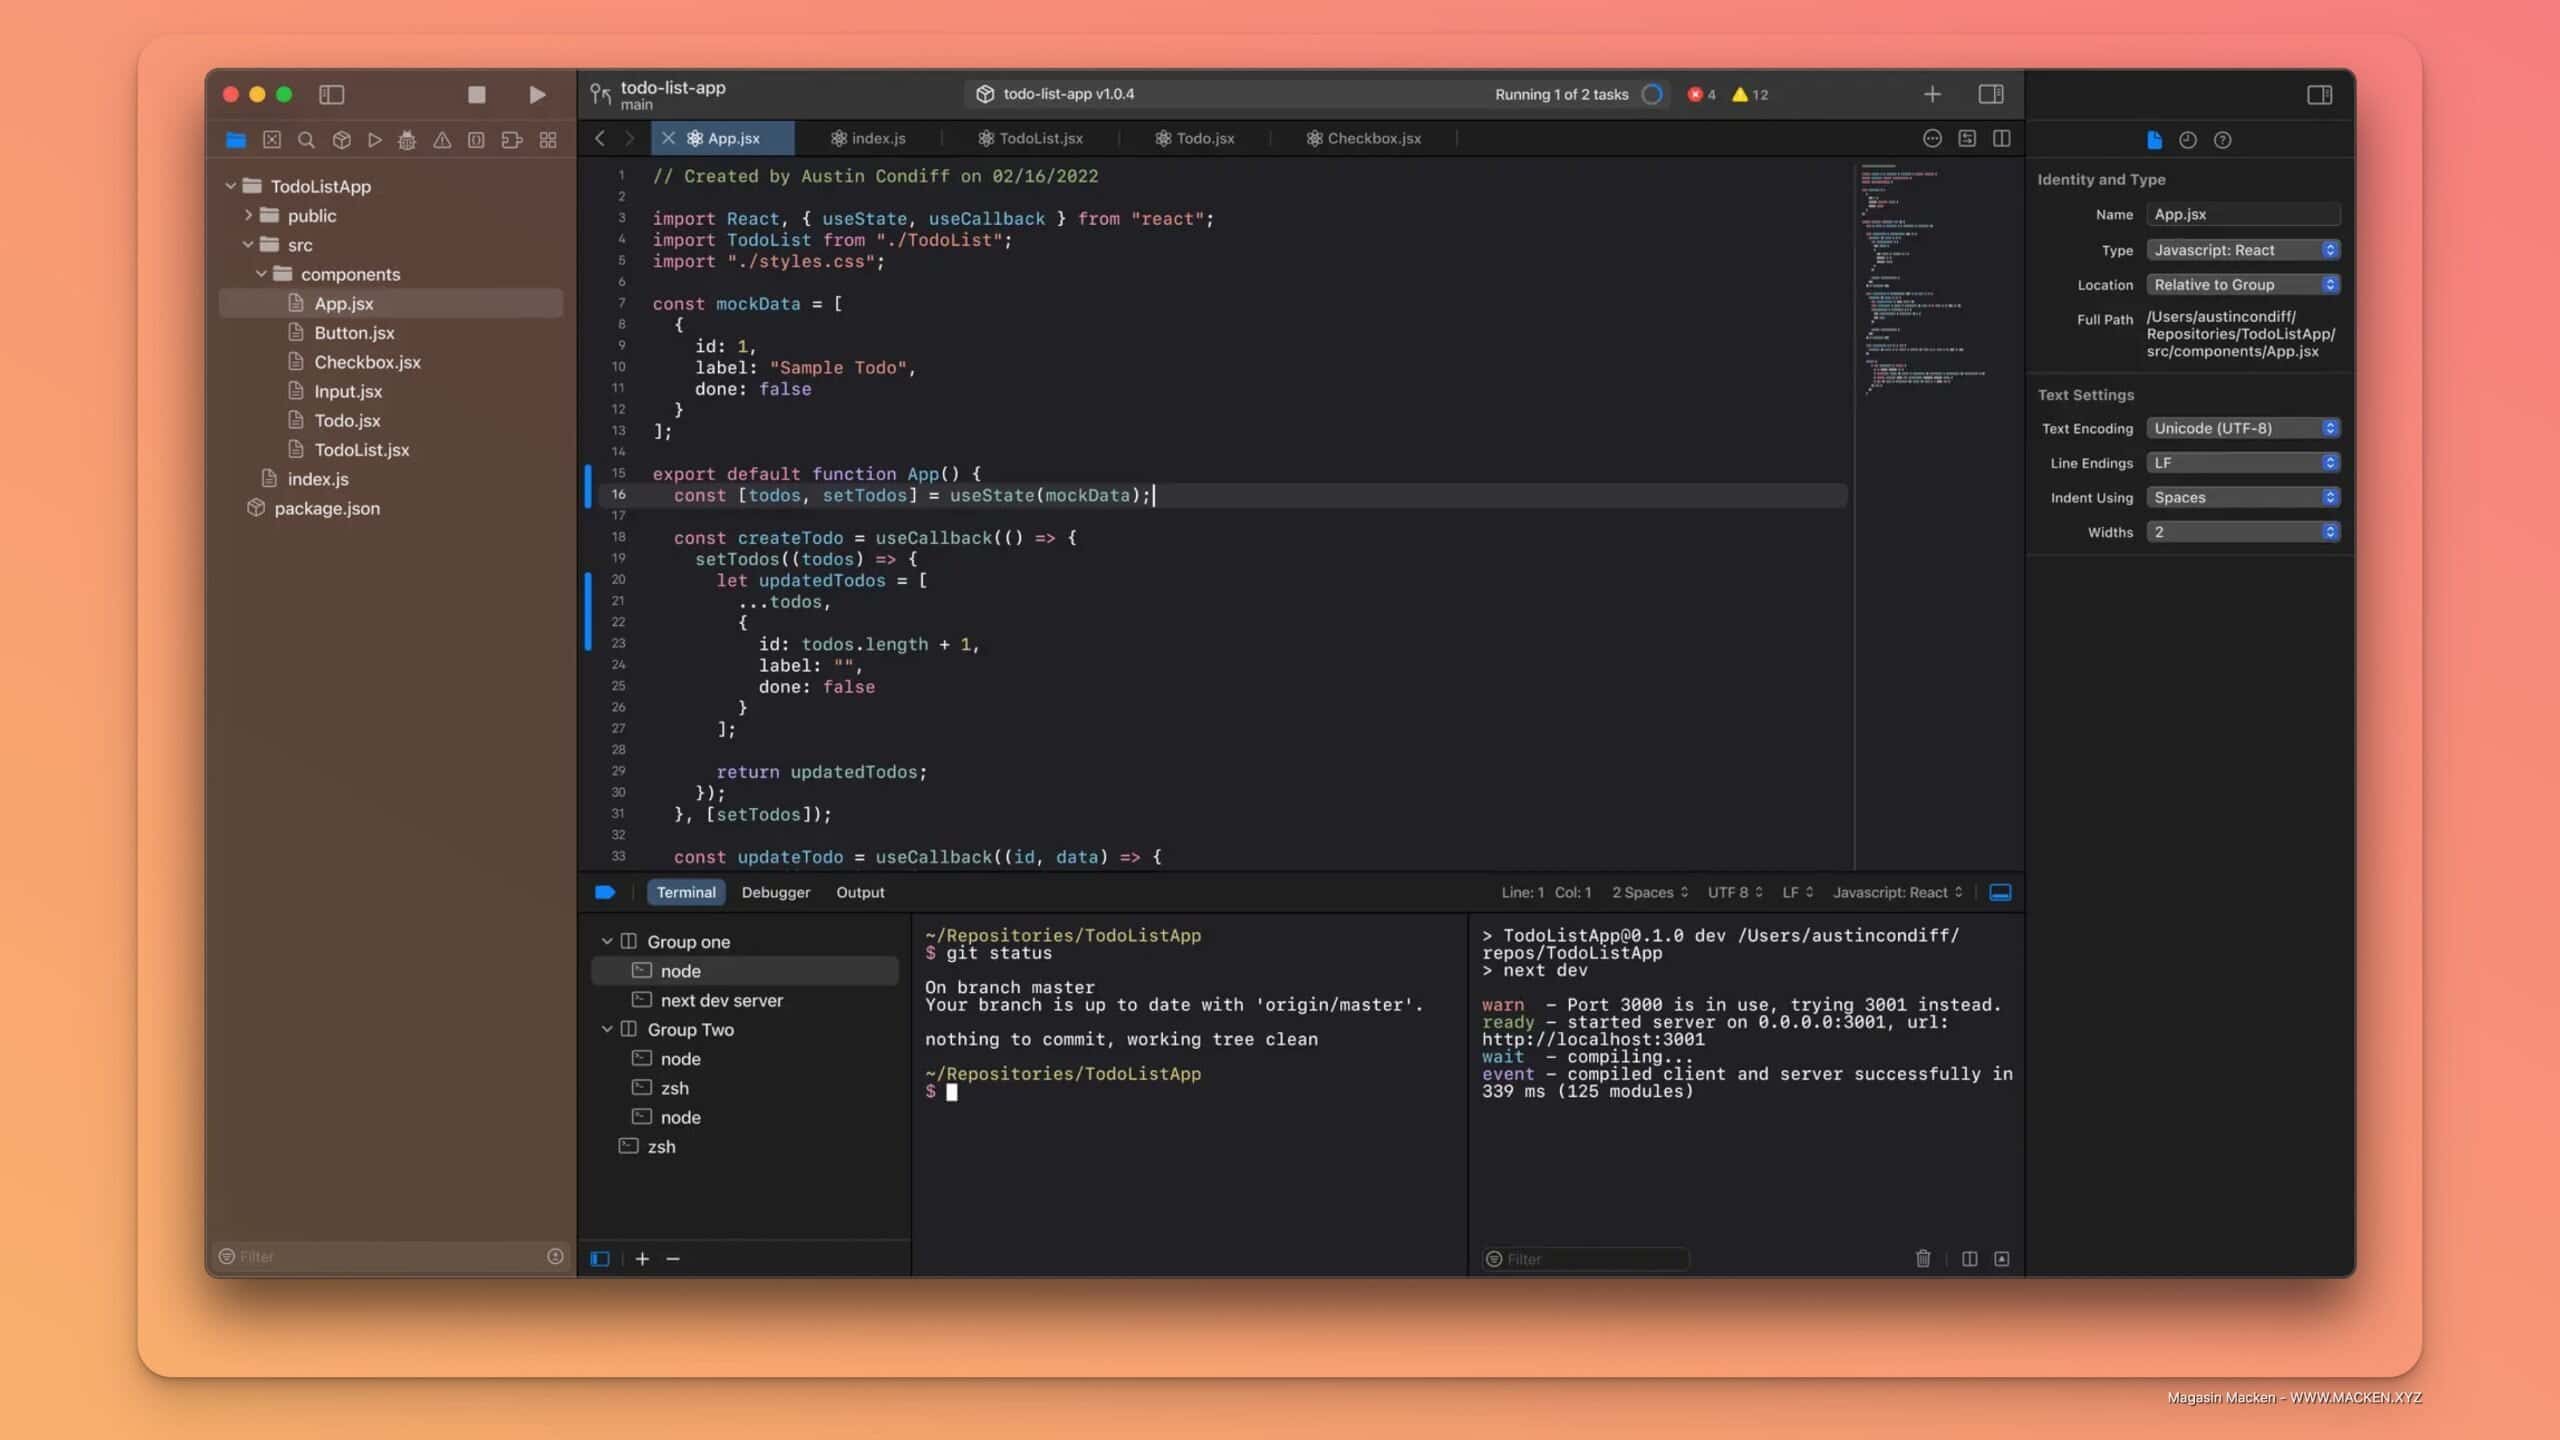Open Button.jsx in the file tree
Screen dimensions: 2560x1440
(x=354, y=332)
